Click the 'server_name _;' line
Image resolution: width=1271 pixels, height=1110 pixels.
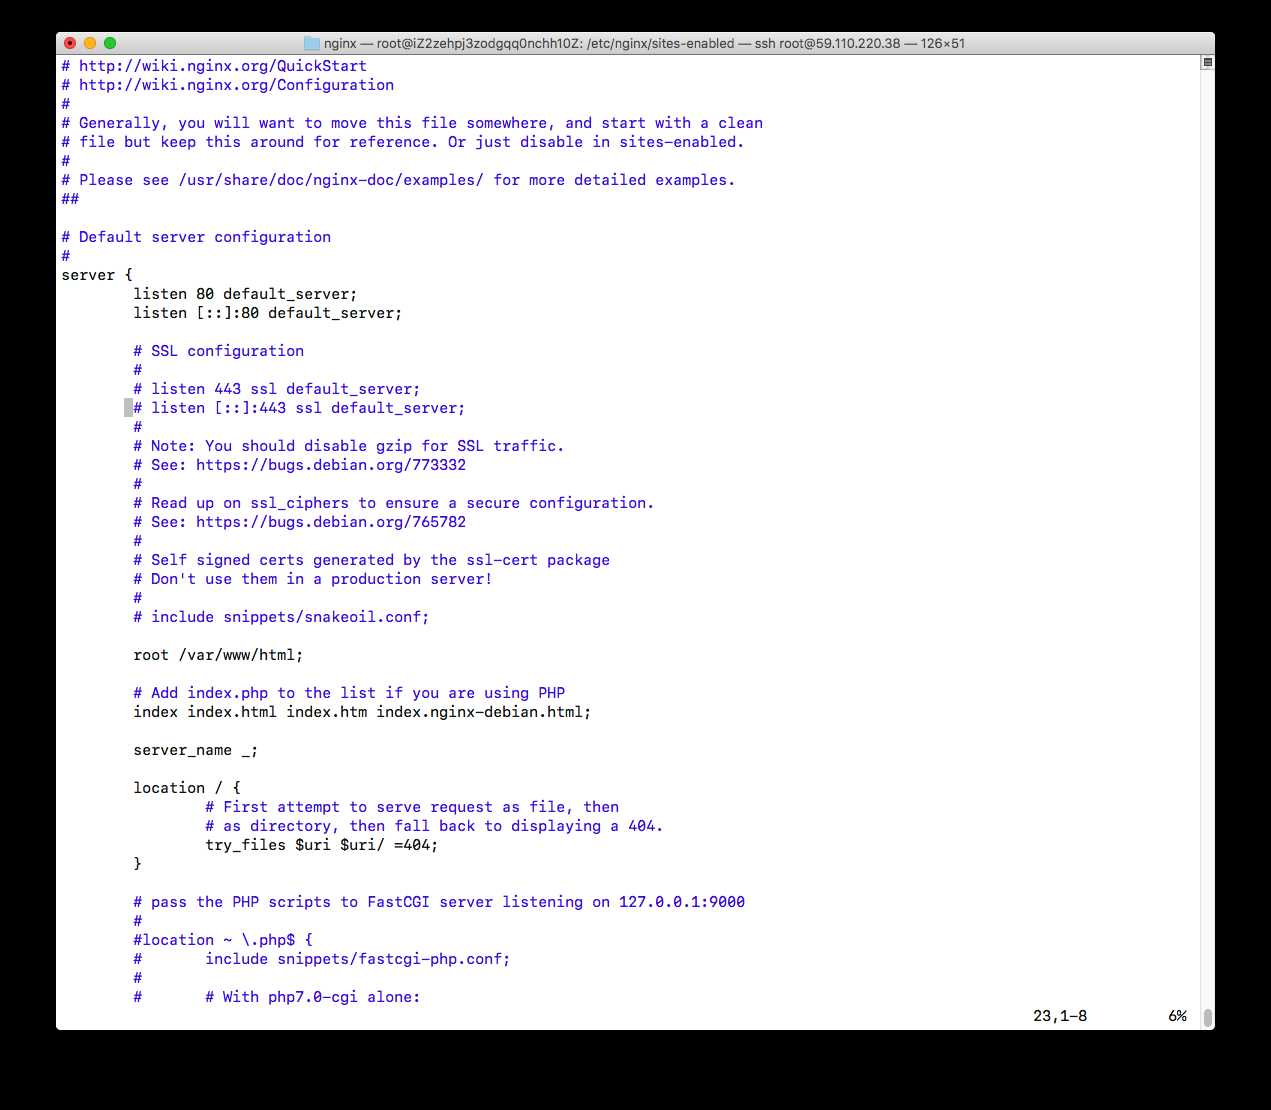tap(196, 750)
